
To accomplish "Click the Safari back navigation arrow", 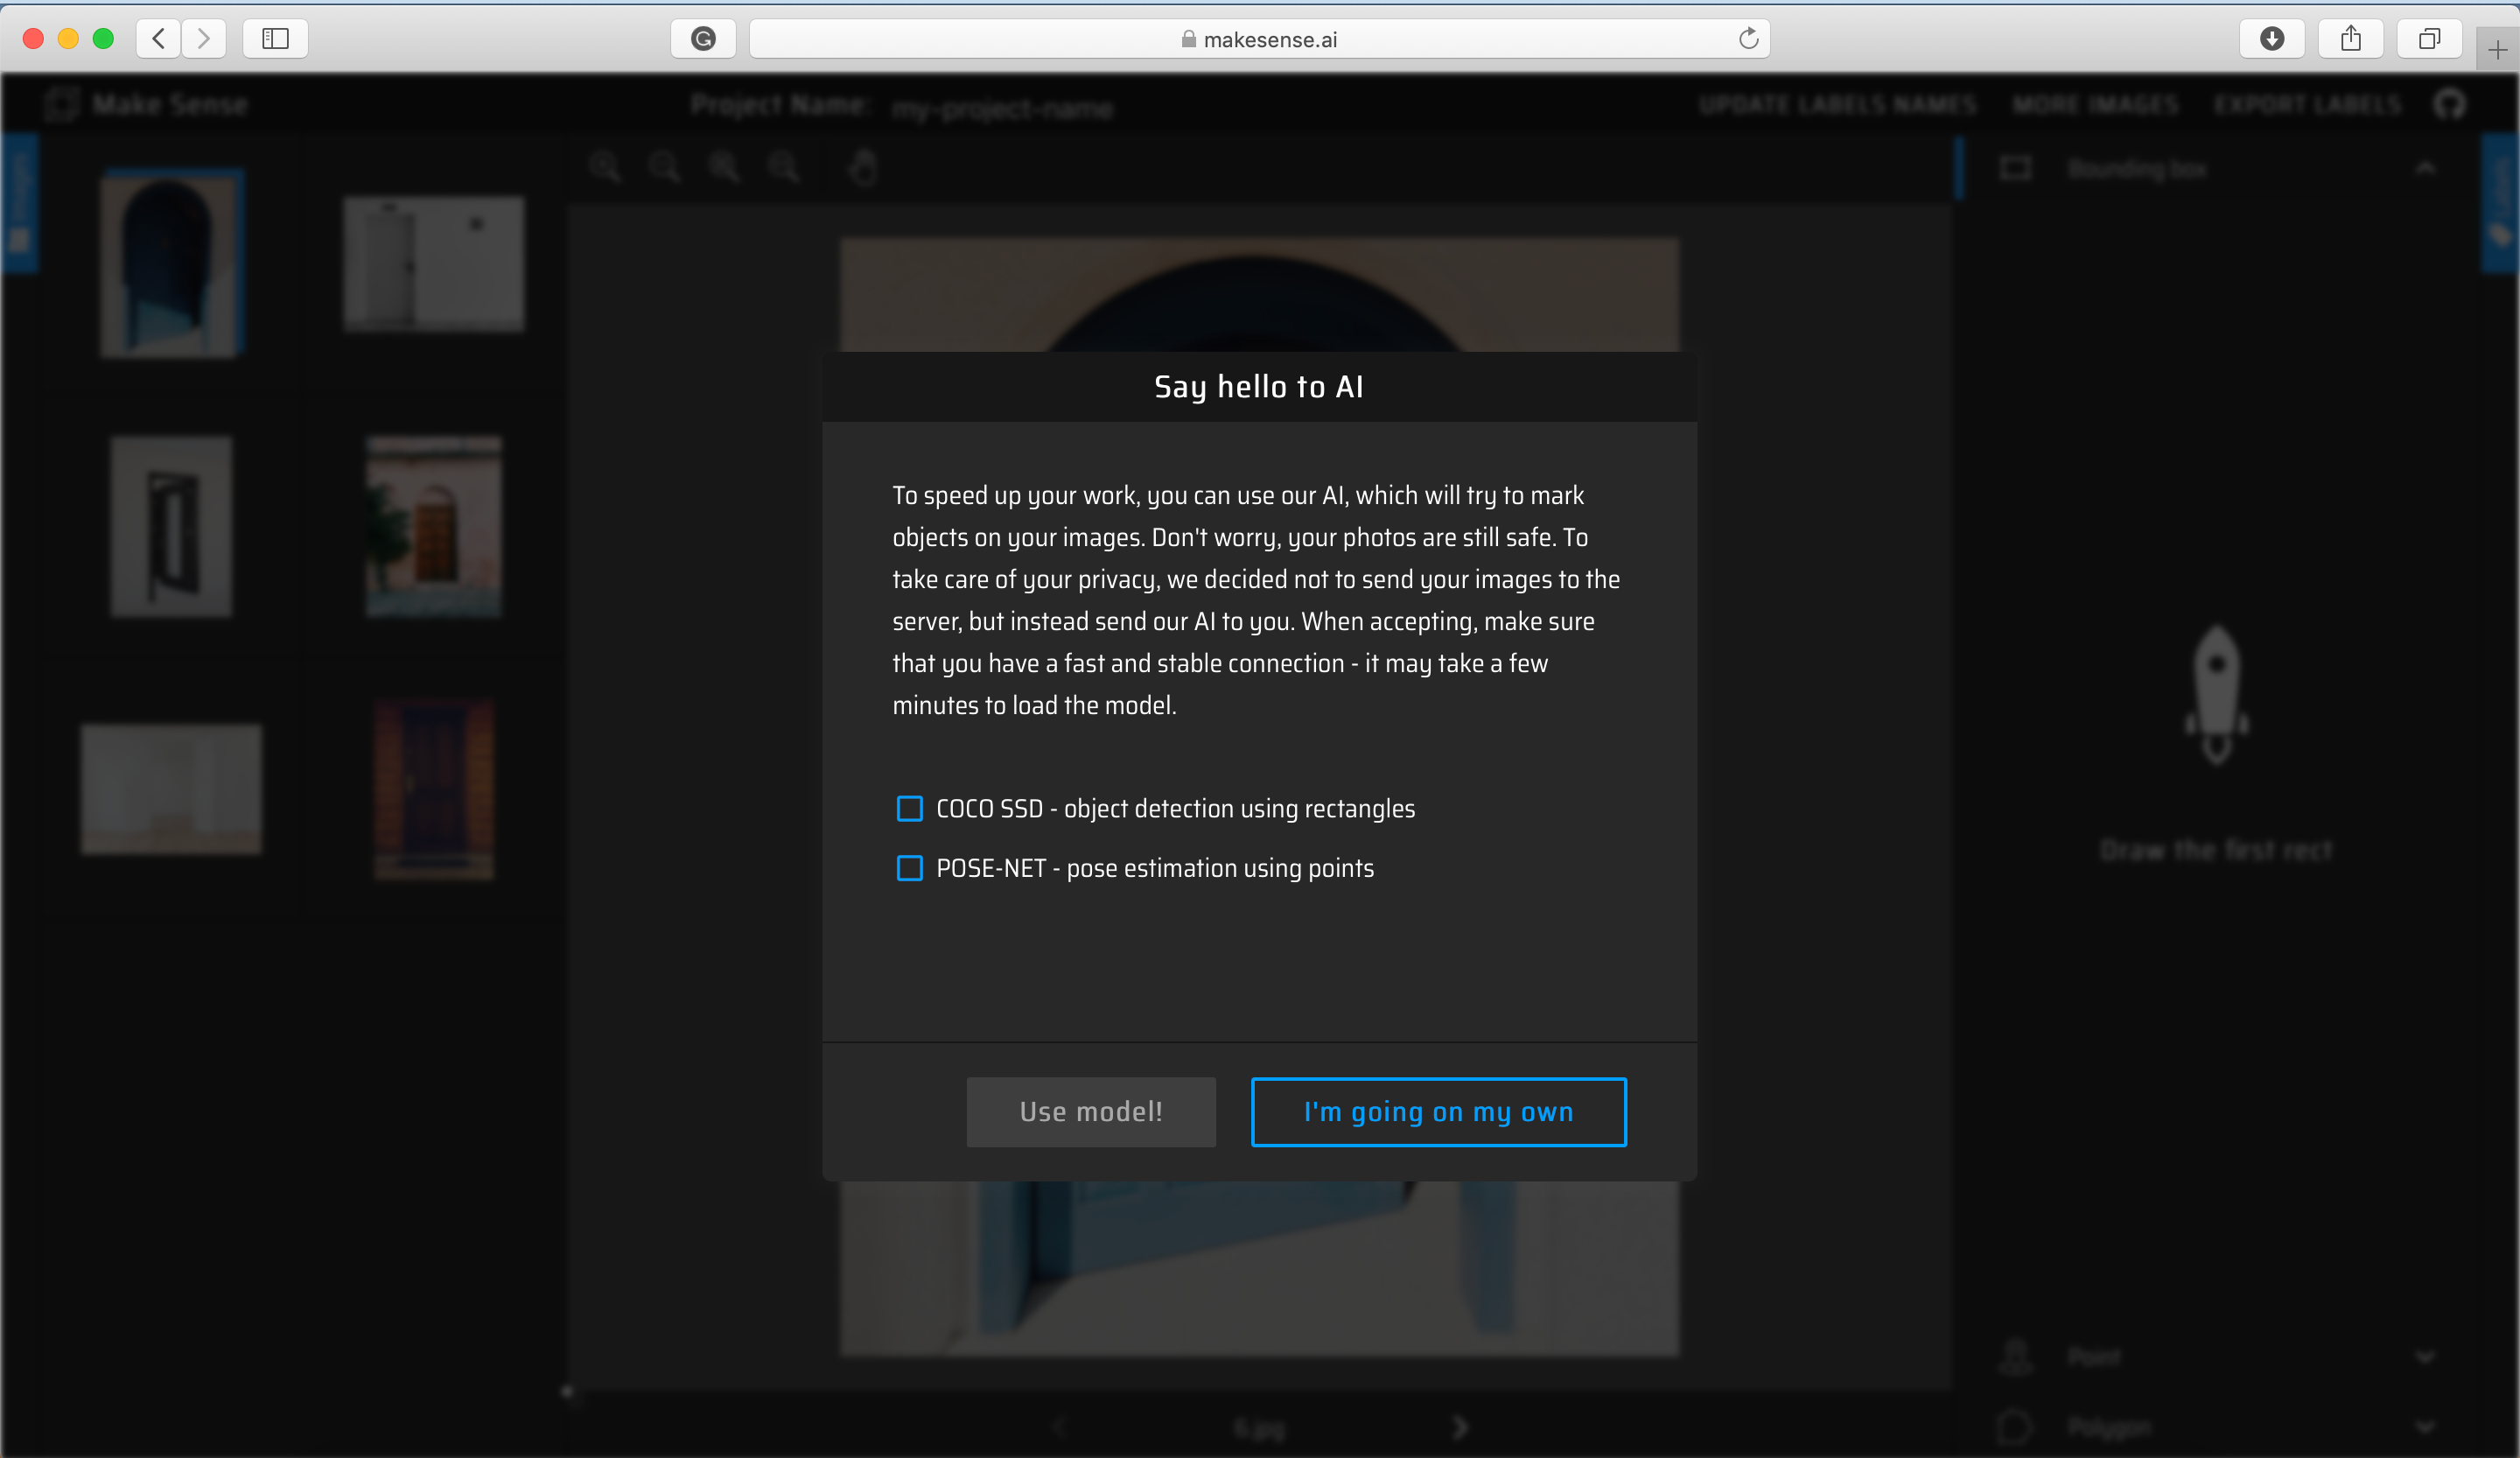I will (158, 39).
